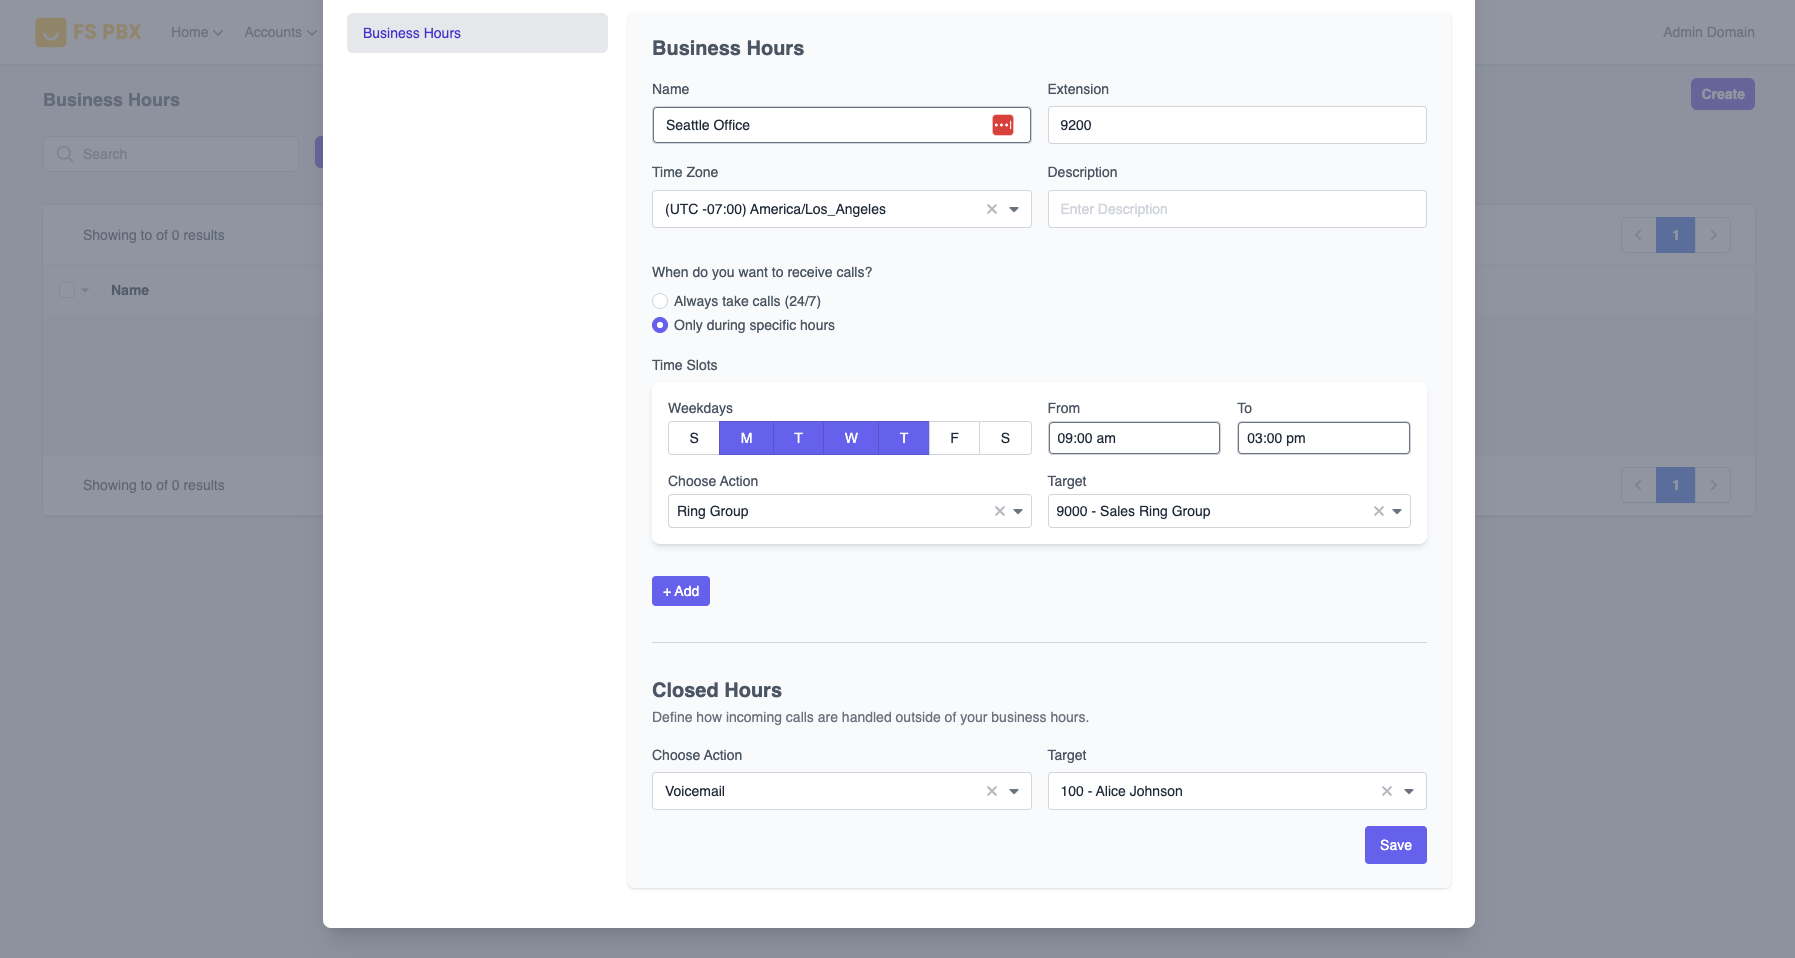Viewport: 1795px width, 958px height.
Task: Click the FS PBX logo icon
Action: (x=51, y=31)
